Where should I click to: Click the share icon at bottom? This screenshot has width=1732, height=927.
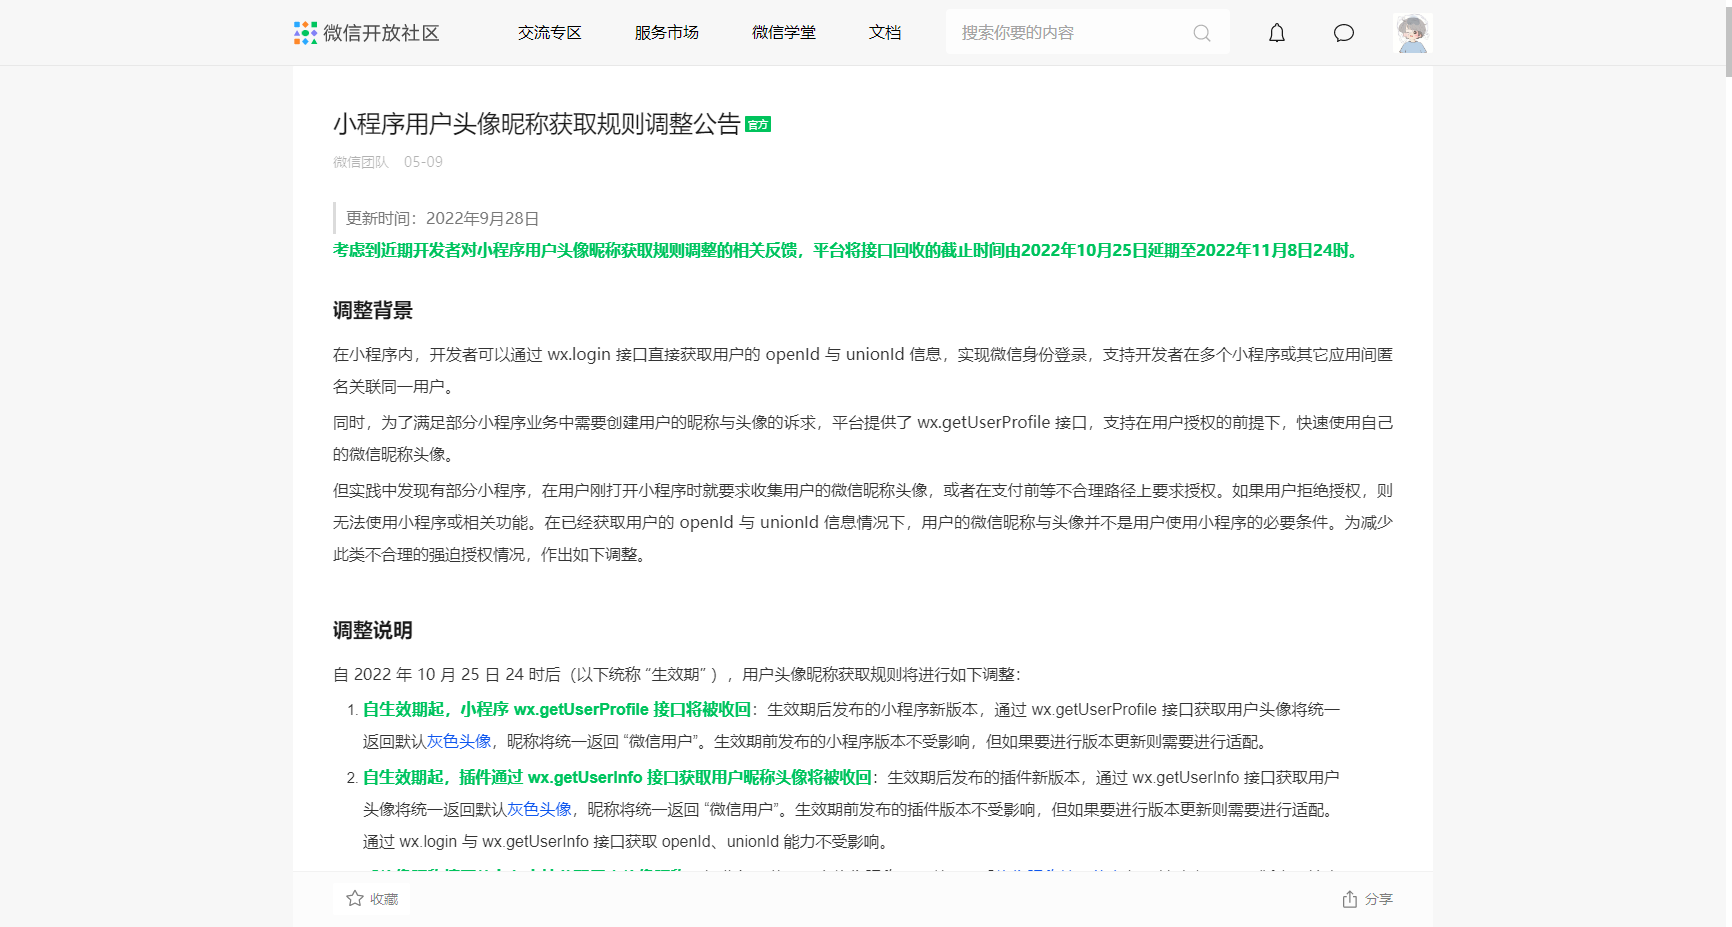pos(1350,899)
